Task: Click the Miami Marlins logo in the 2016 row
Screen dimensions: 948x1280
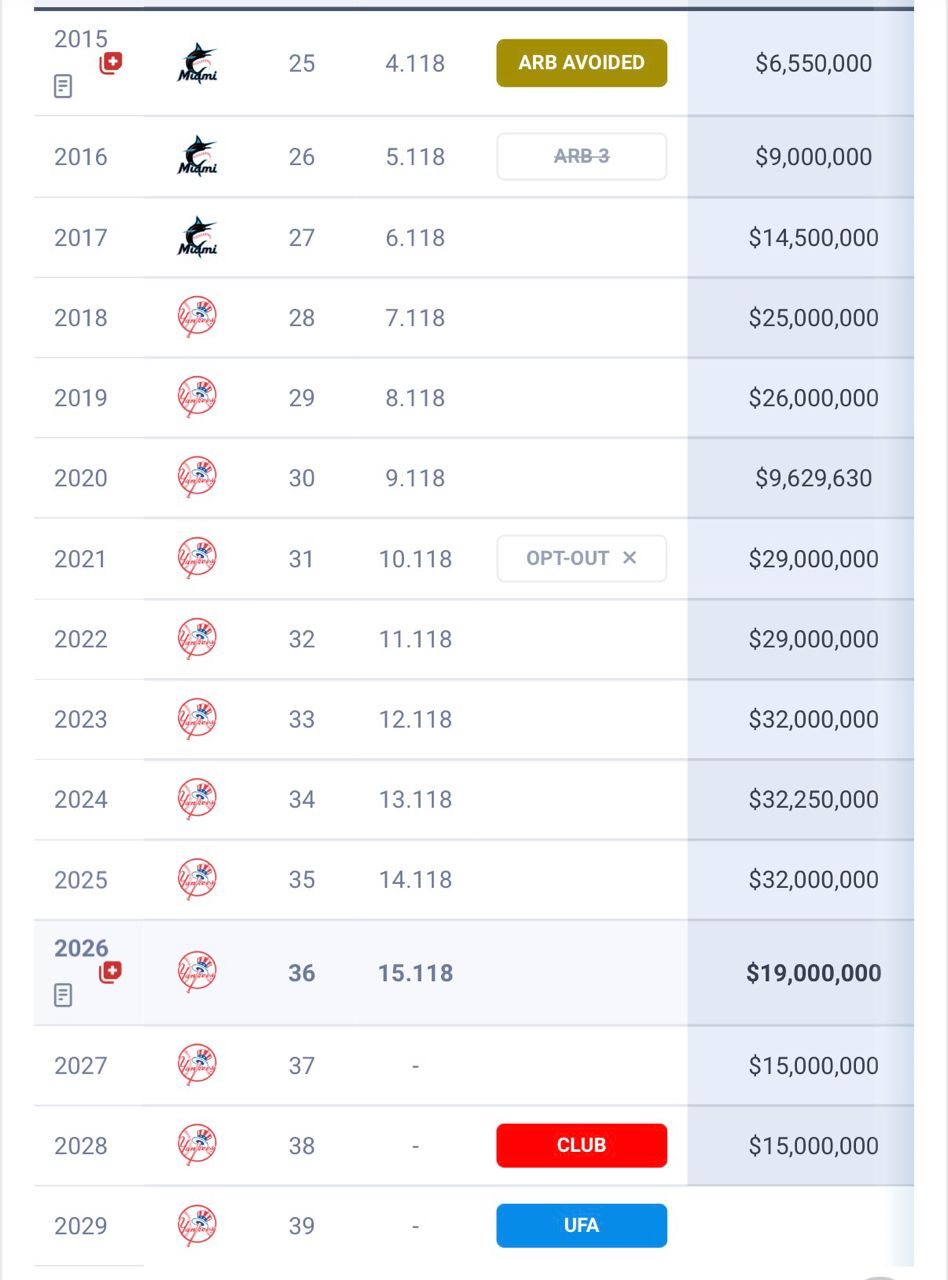Action: [x=197, y=156]
